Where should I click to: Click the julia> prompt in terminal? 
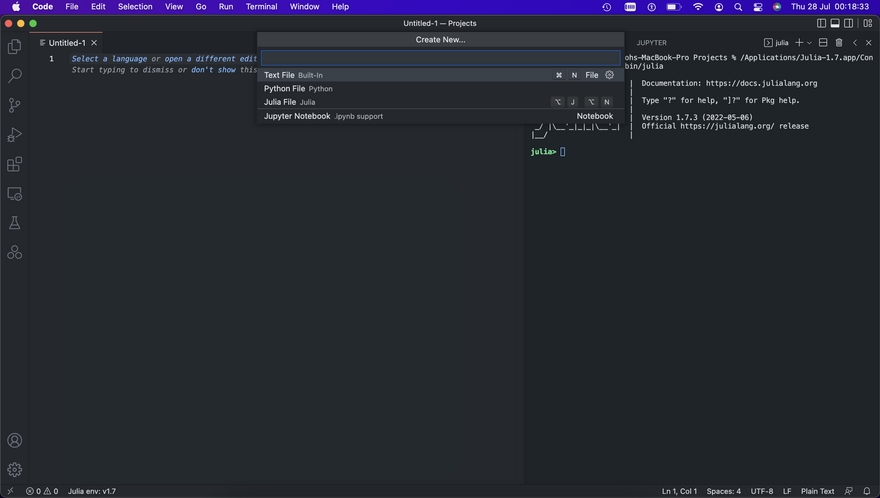543,152
